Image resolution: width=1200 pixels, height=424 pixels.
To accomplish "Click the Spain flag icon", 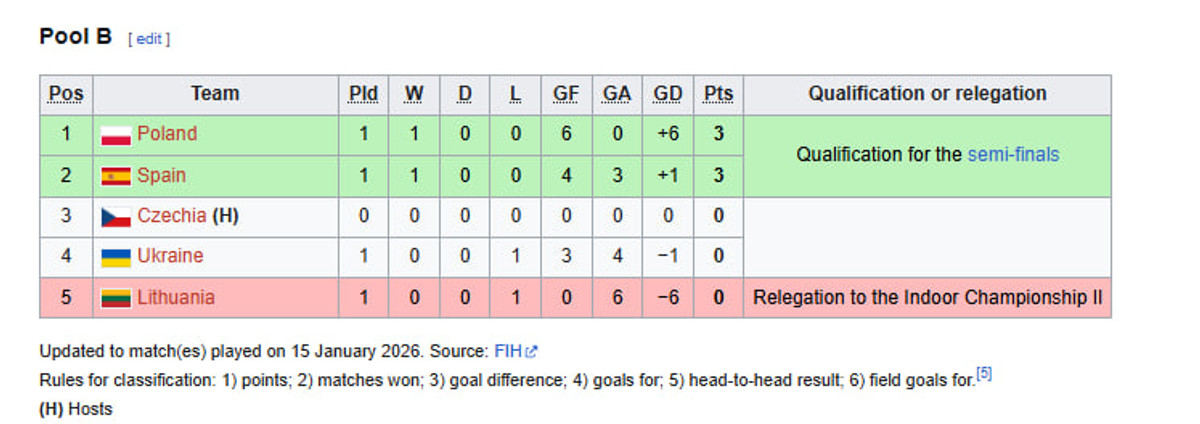I will (x=116, y=177).
